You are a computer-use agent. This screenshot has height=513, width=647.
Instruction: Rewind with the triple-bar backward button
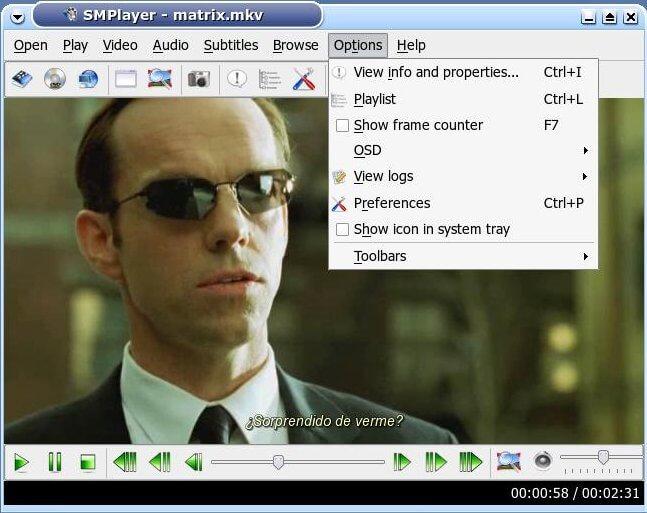(x=125, y=462)
